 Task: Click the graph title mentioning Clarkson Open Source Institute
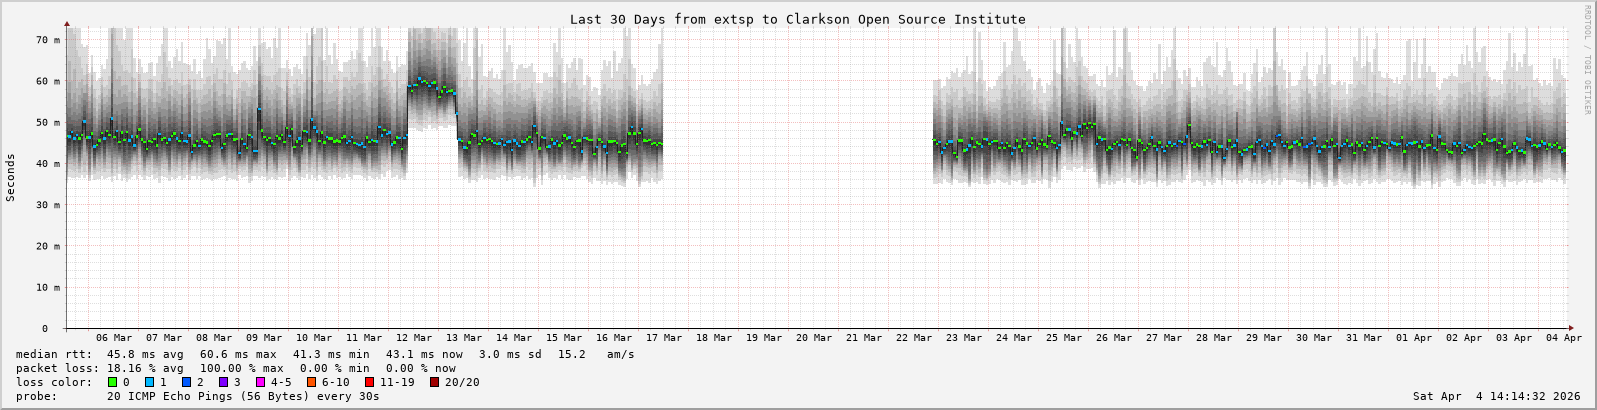797,19
